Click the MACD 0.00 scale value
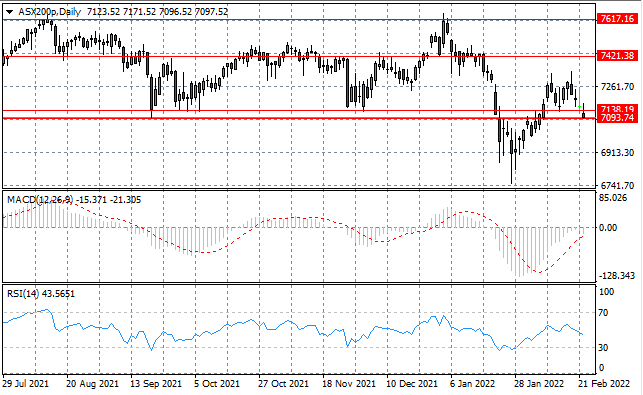This screenshot has height=395, width=643. (x=608, y=228)
